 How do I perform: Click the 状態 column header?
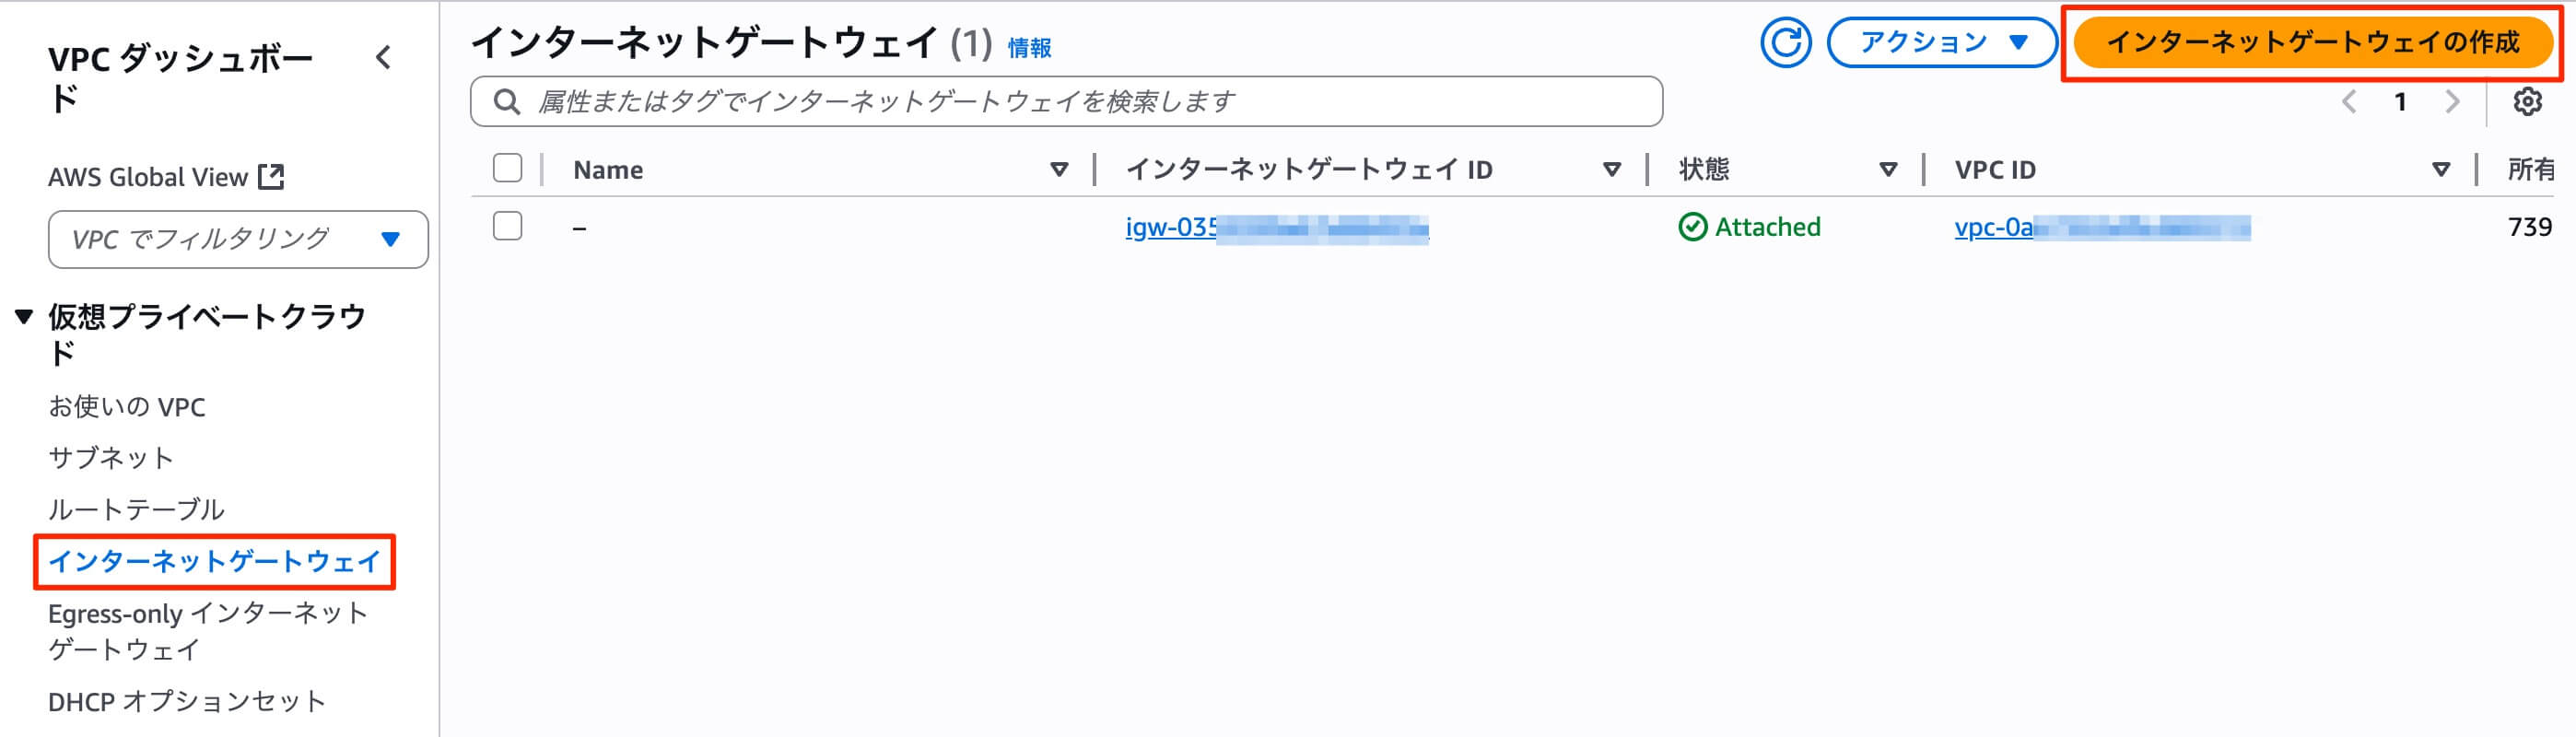(1704, 170)
